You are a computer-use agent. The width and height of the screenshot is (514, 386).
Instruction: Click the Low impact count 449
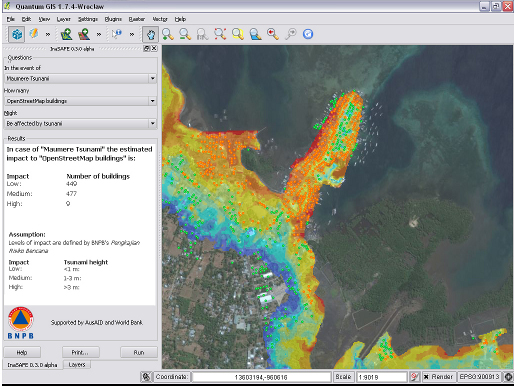pos(71,184)
